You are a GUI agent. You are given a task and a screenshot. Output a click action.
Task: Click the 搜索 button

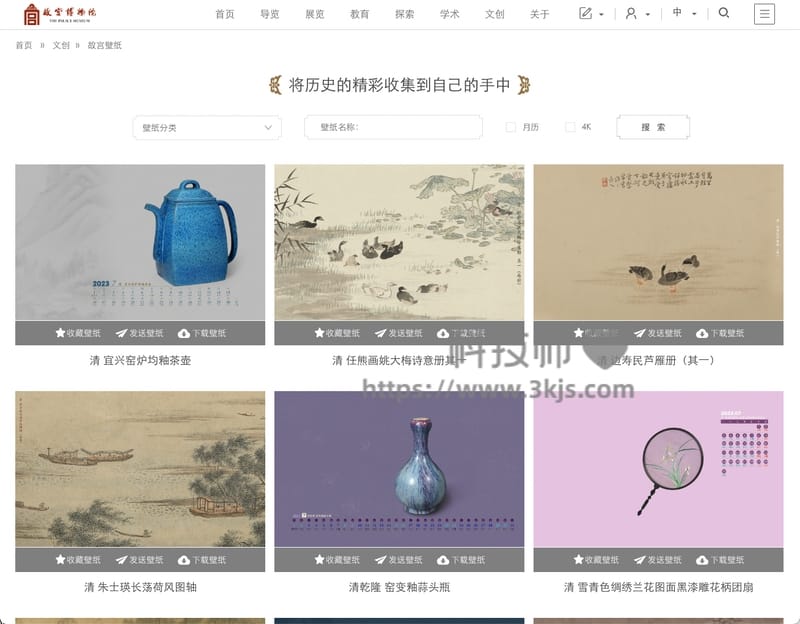click(653, 127)
